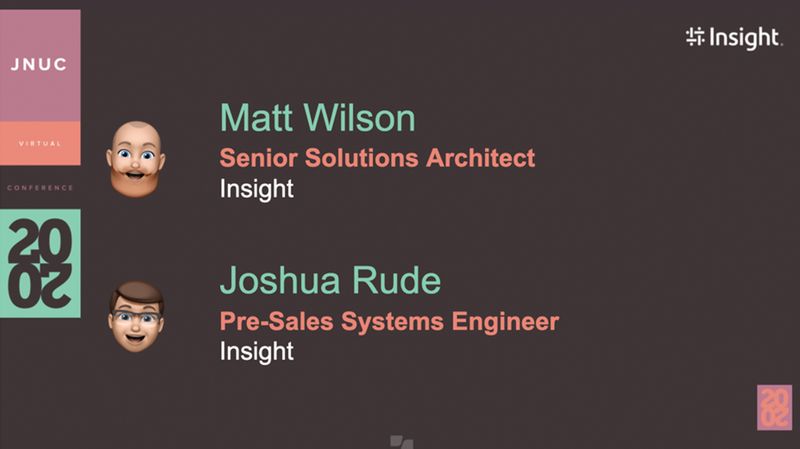Click the CONFERENCE text label

pos(40,188)
